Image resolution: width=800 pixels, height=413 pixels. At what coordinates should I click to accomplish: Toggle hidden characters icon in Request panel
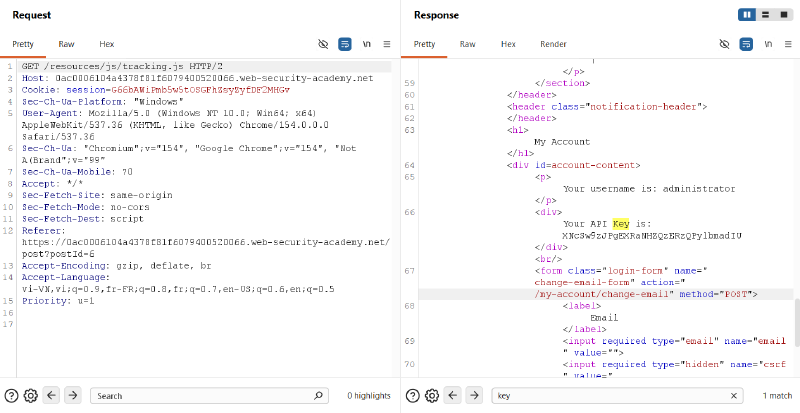pyautogui.click(x=323, y=44)
